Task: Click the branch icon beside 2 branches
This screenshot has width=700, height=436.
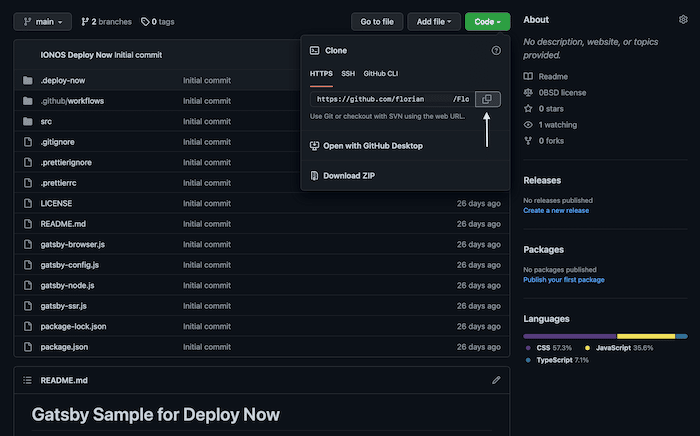Action: tap(85, 21)
